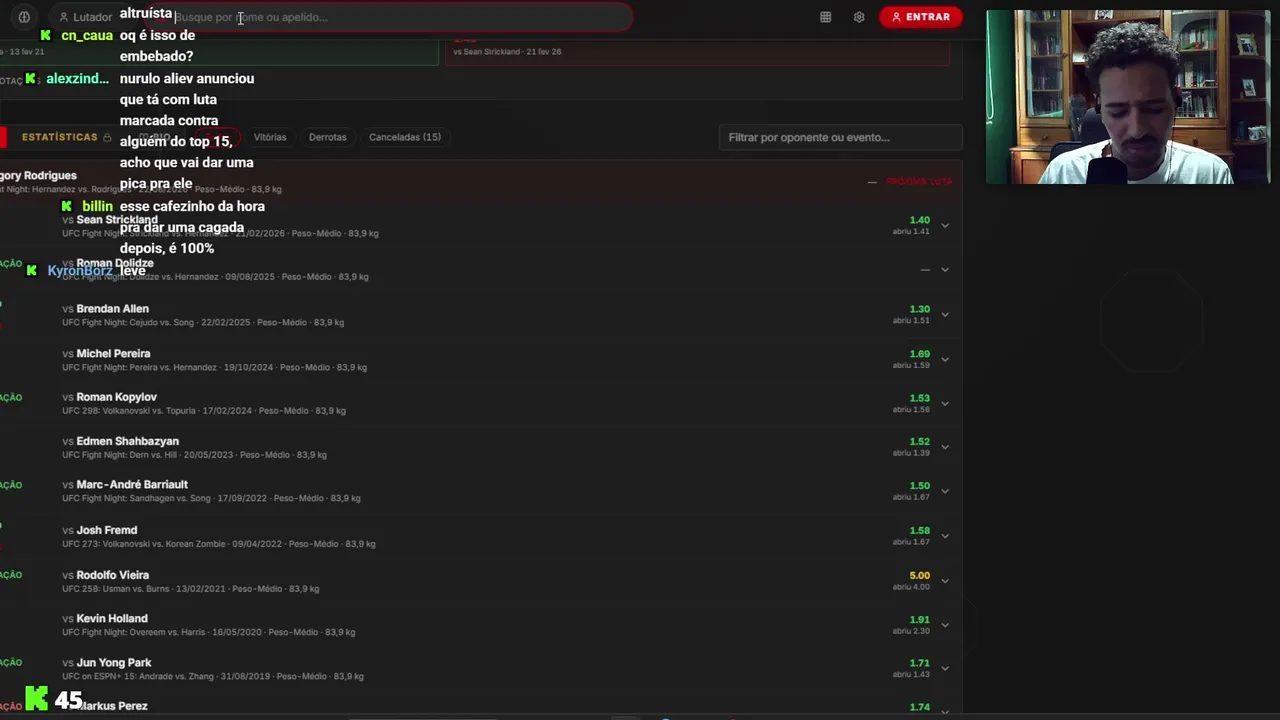Viewport: 1280px width, 720px height.
Task: Select opponent name Marc-André Barriault
Action: click(x=132, y=485)
